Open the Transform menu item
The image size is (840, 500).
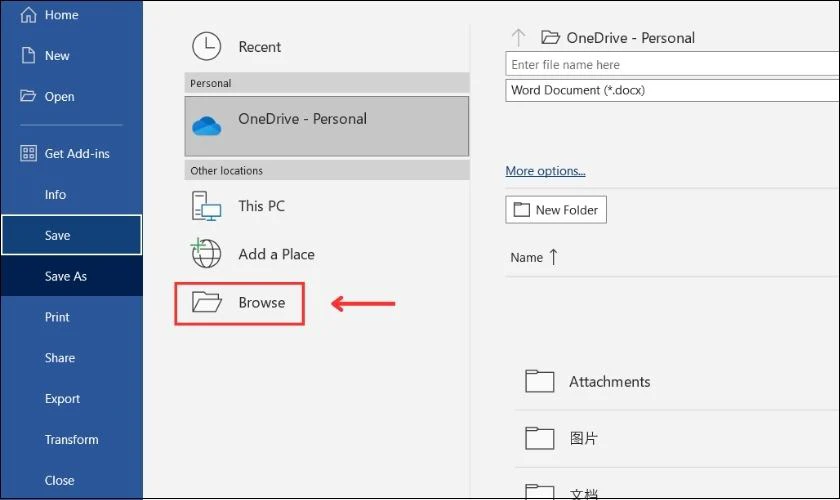(x=72, y=439)
